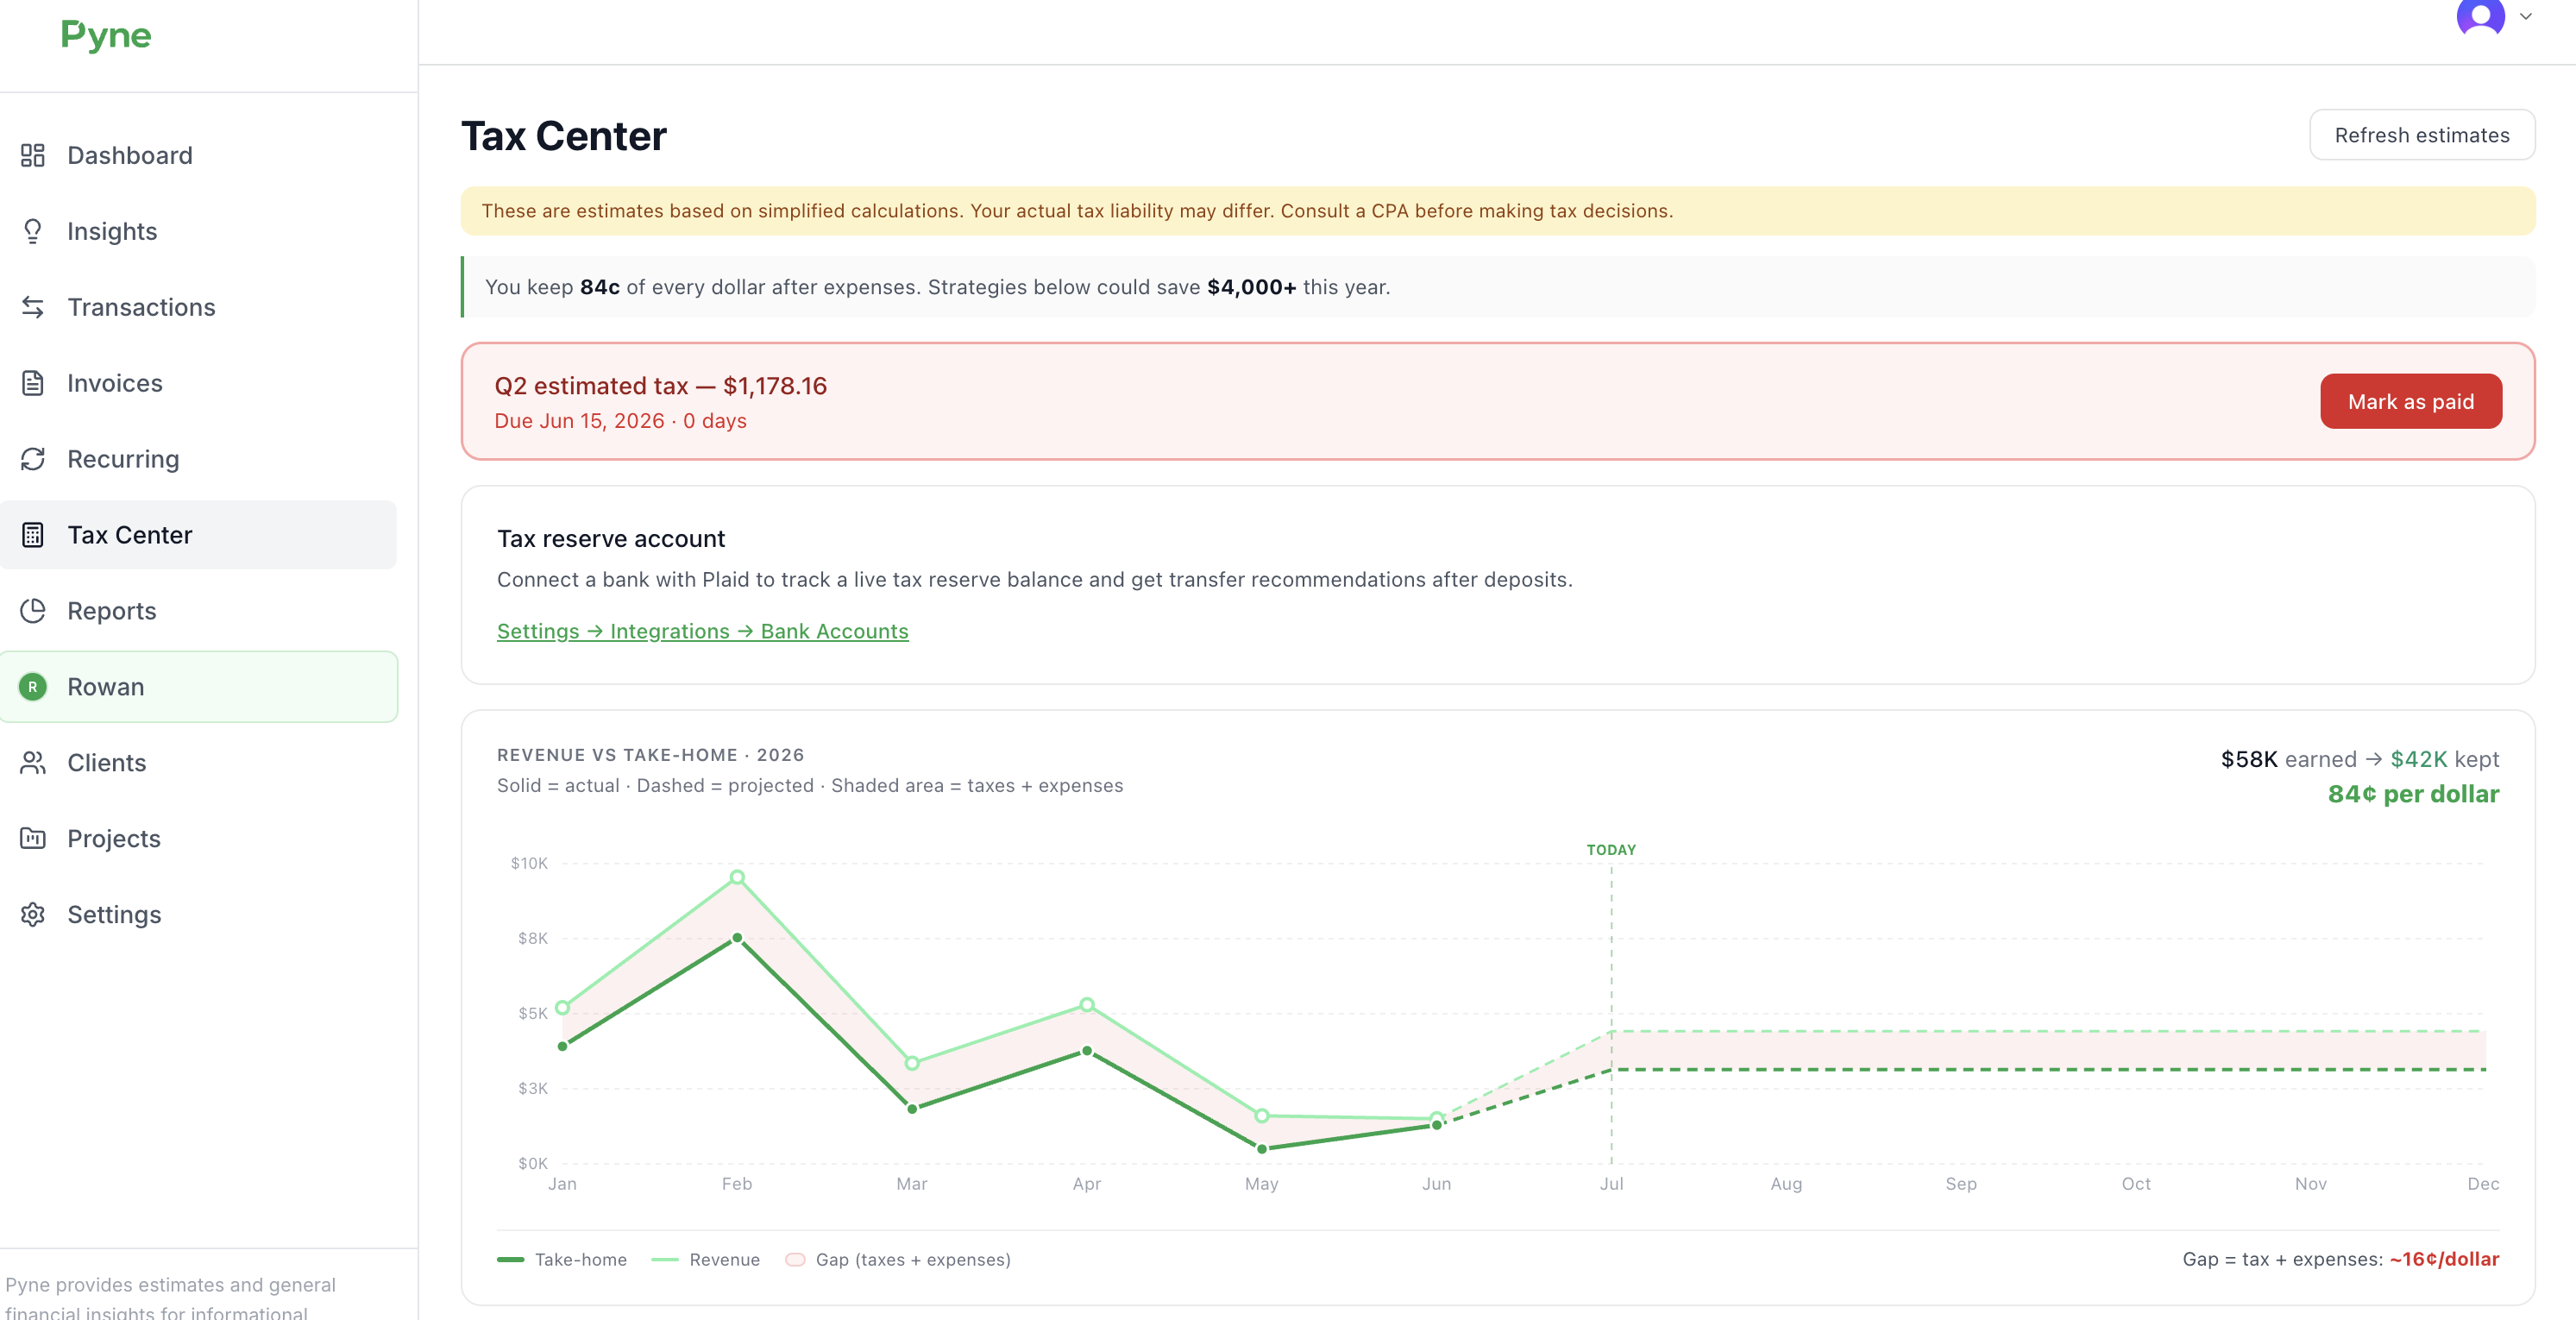Viewport: 2576px width, 1320px height.
Task: Open the Settings gear icon
Action: click(33, 915)
